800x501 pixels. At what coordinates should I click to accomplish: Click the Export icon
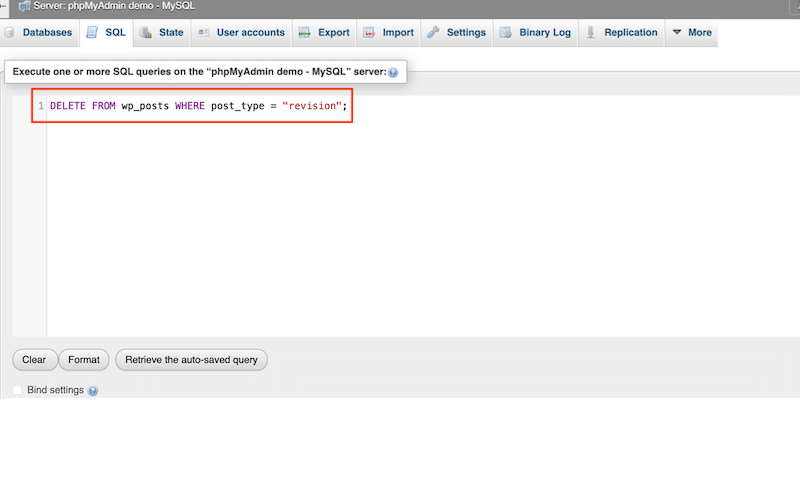[x=305, y=33]
